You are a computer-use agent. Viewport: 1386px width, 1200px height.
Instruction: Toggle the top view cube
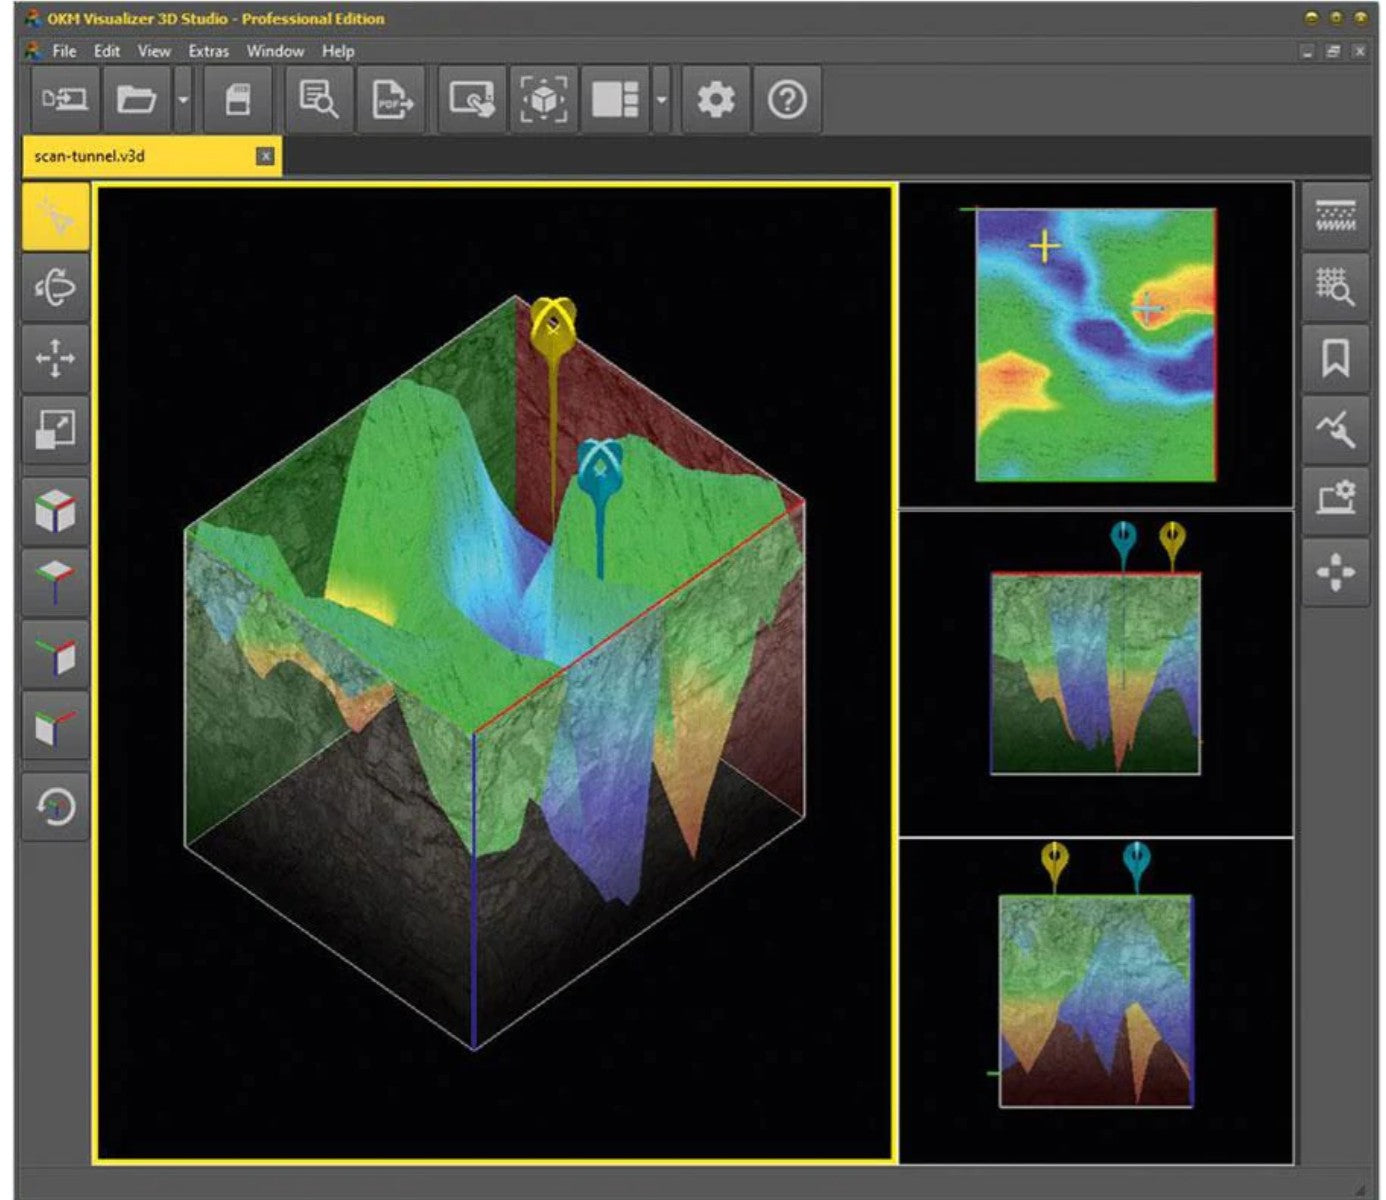click(x=55, y=583)
